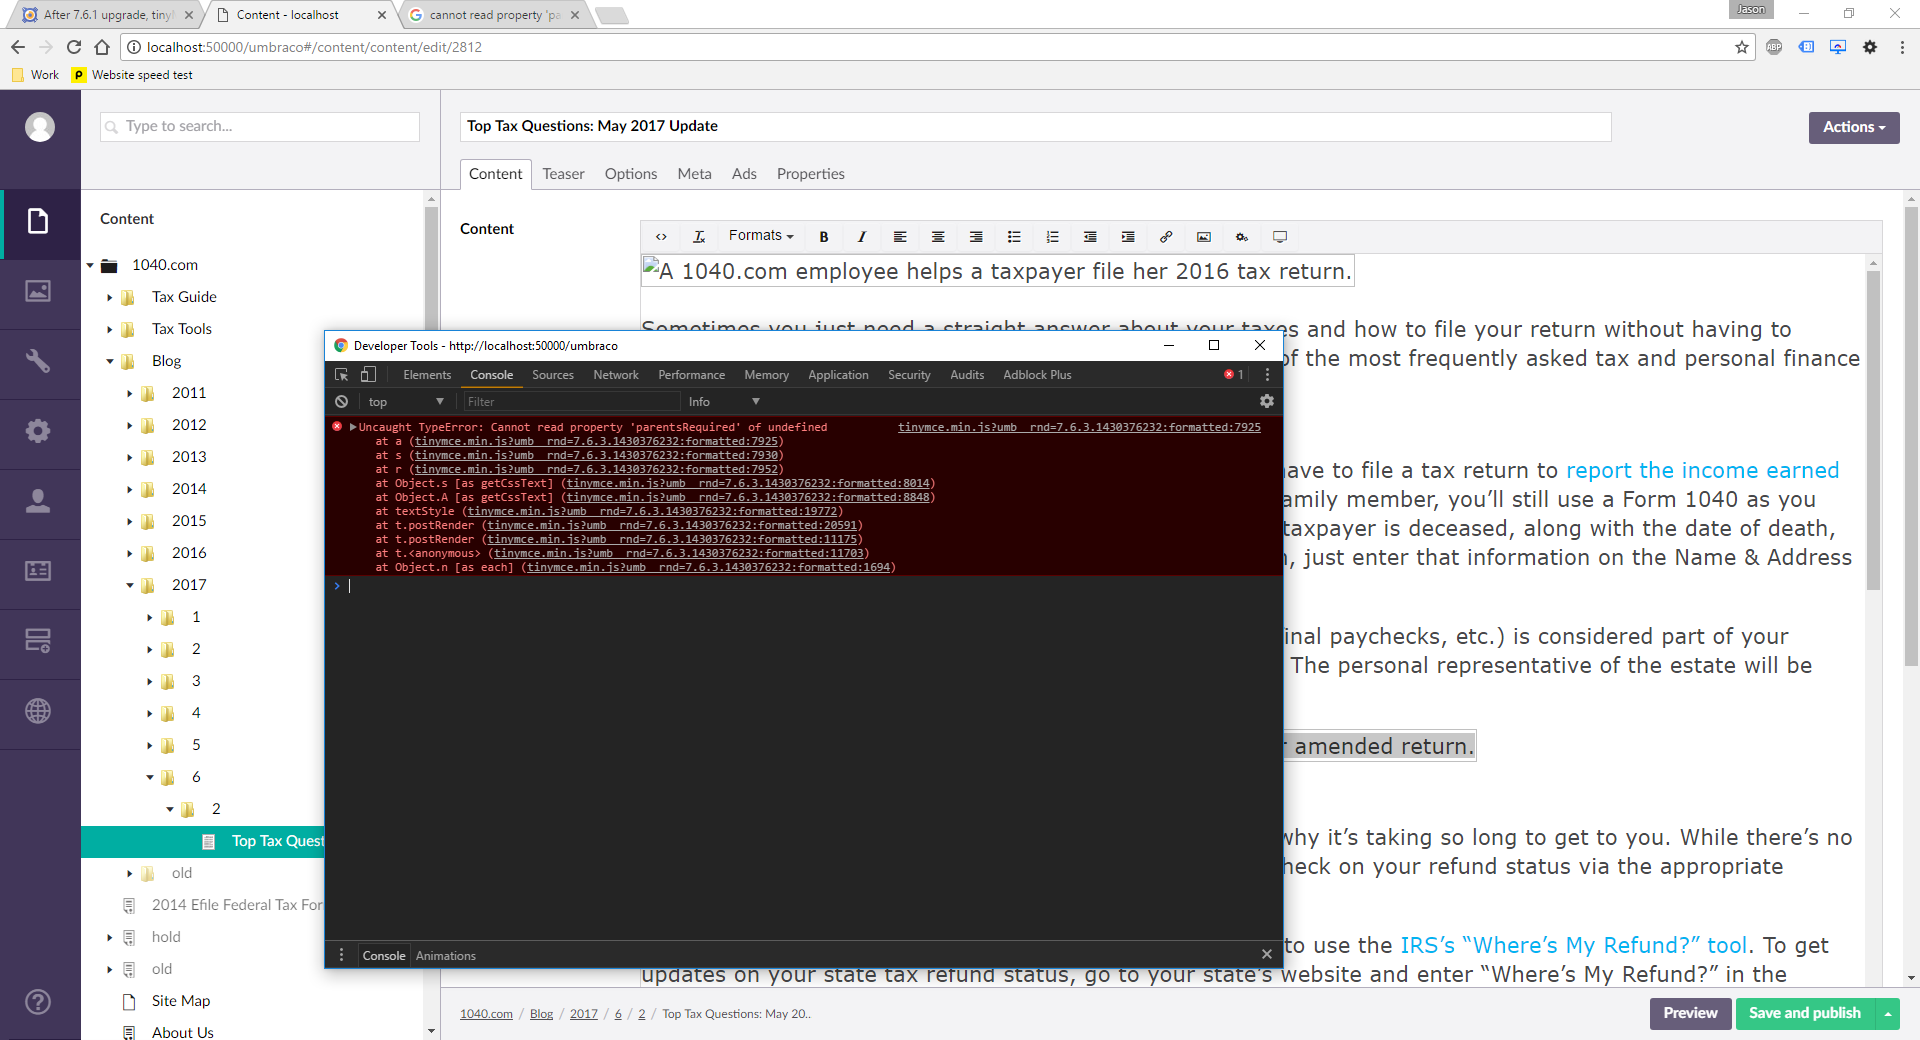Select the Site Map tree item
This screenshot has width=1920, height=1040.
(x=180, y=1001)
